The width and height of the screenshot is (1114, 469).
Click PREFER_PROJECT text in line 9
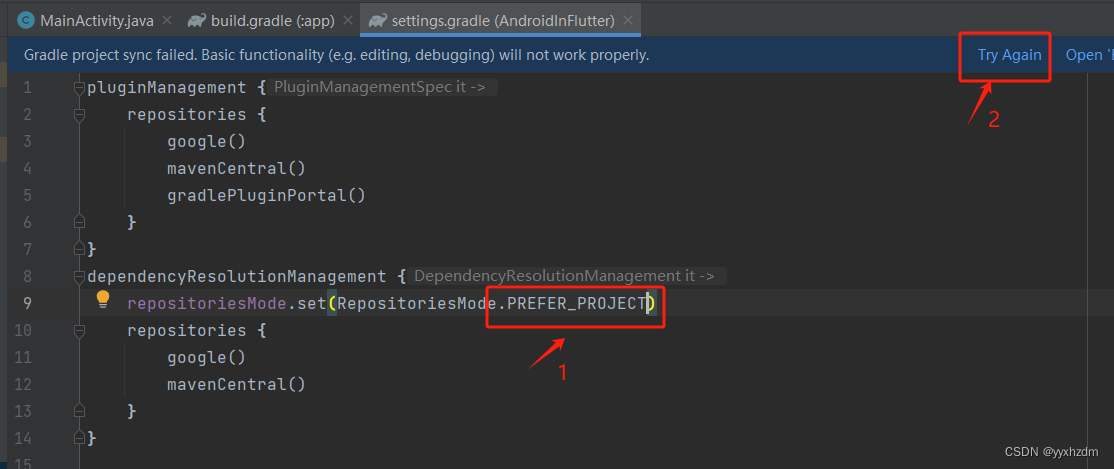[x=576, y=303]
